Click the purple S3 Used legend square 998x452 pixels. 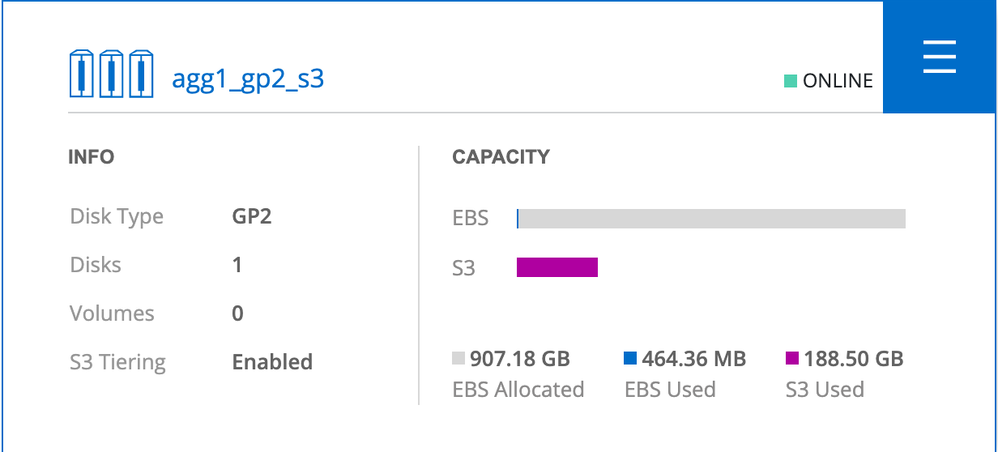792,358
